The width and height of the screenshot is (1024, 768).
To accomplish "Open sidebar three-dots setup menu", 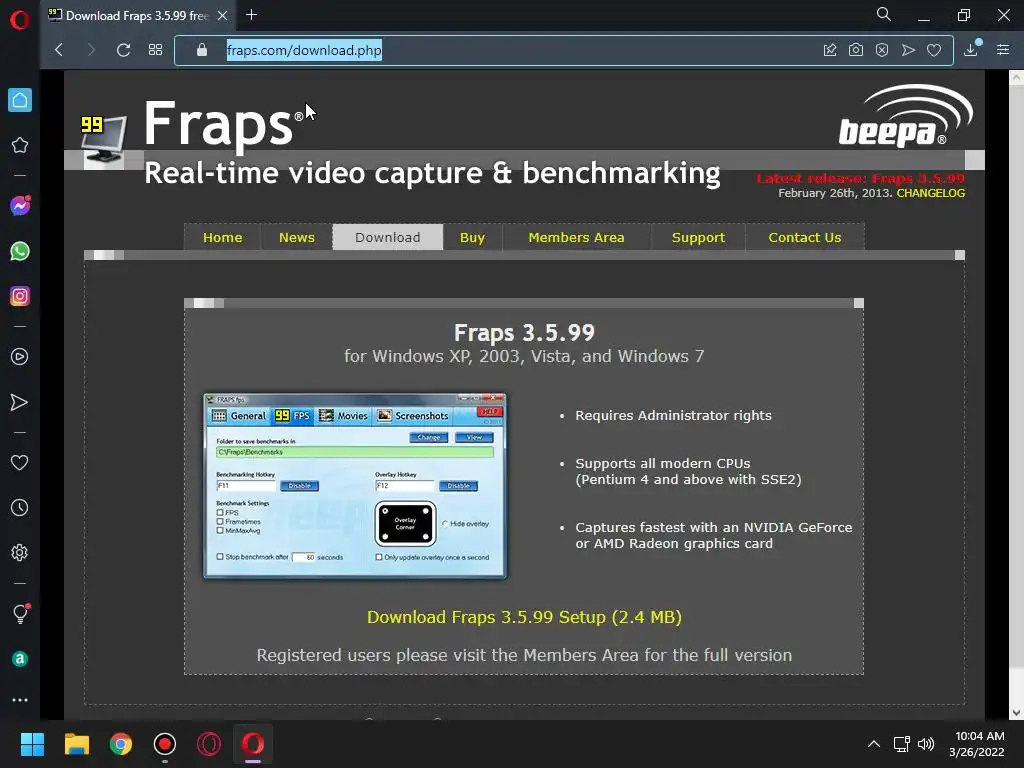I will pyautogui.click(x=20, y=700).
